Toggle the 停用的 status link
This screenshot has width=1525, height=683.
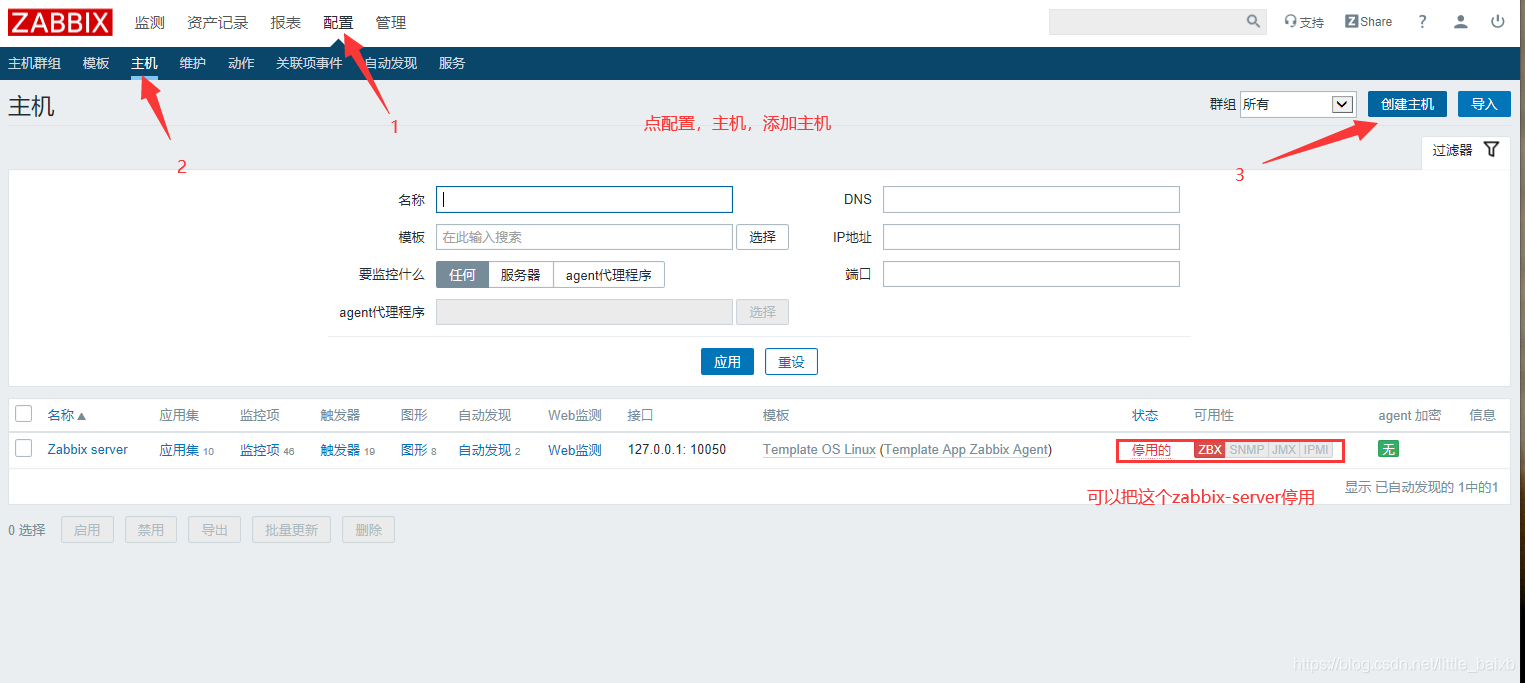tap(1151, 450)
